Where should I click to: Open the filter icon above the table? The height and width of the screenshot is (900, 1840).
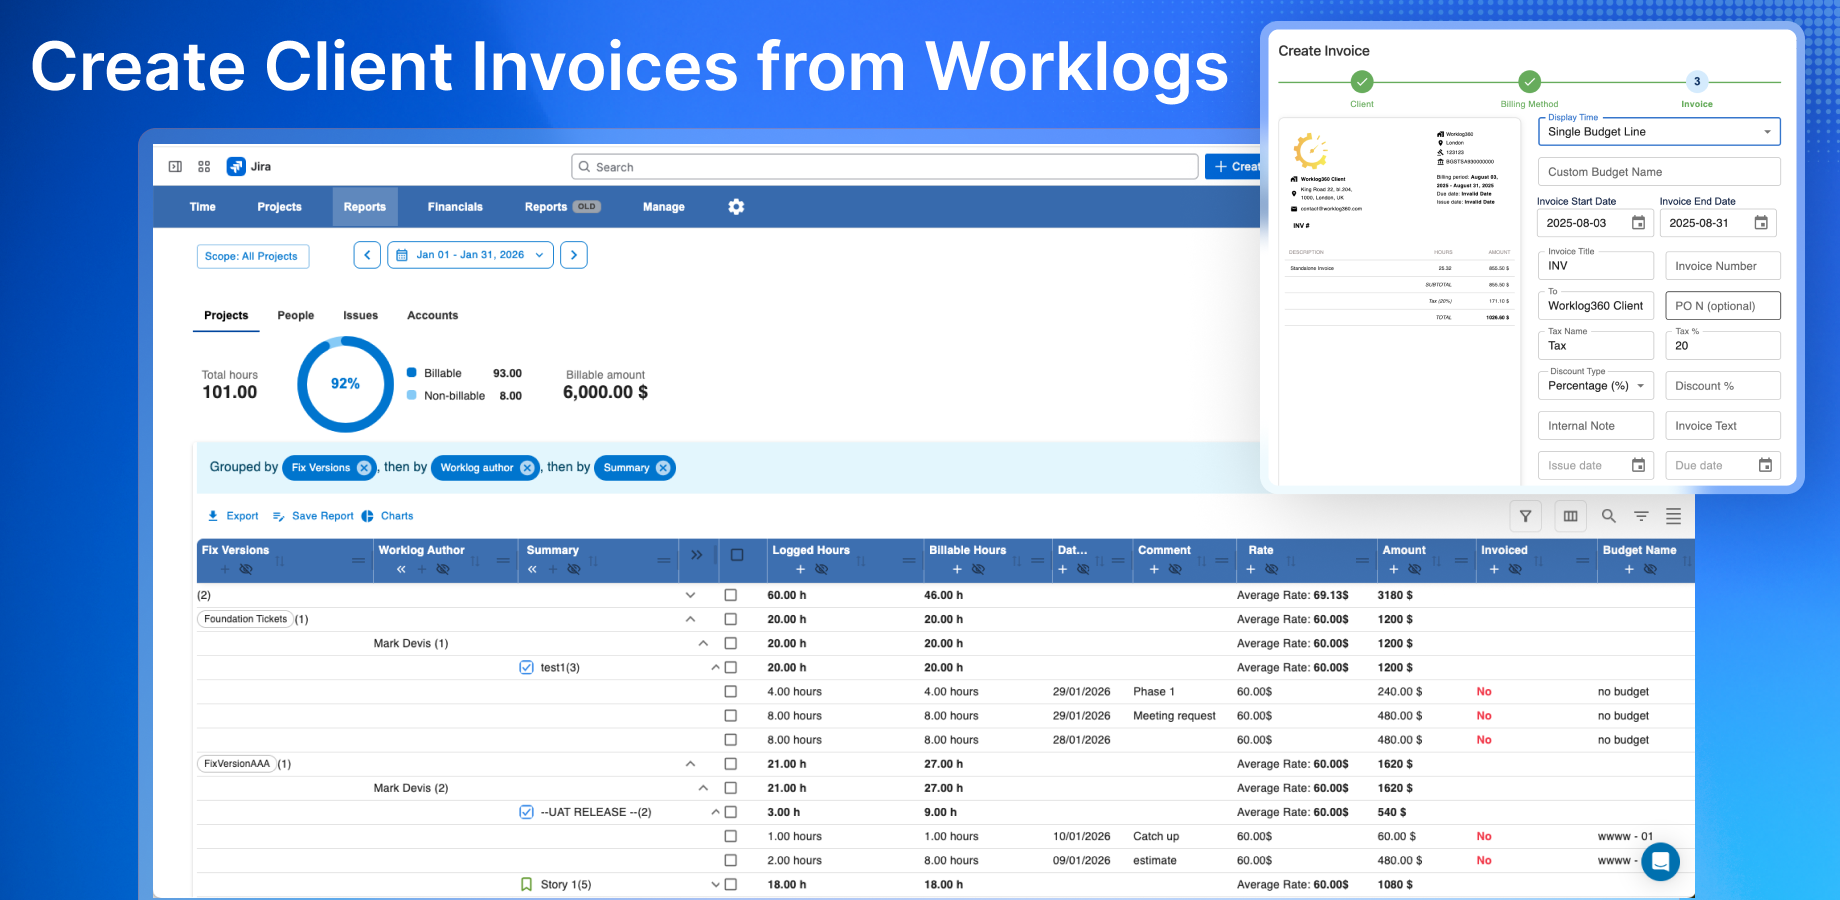[1525, 516]
